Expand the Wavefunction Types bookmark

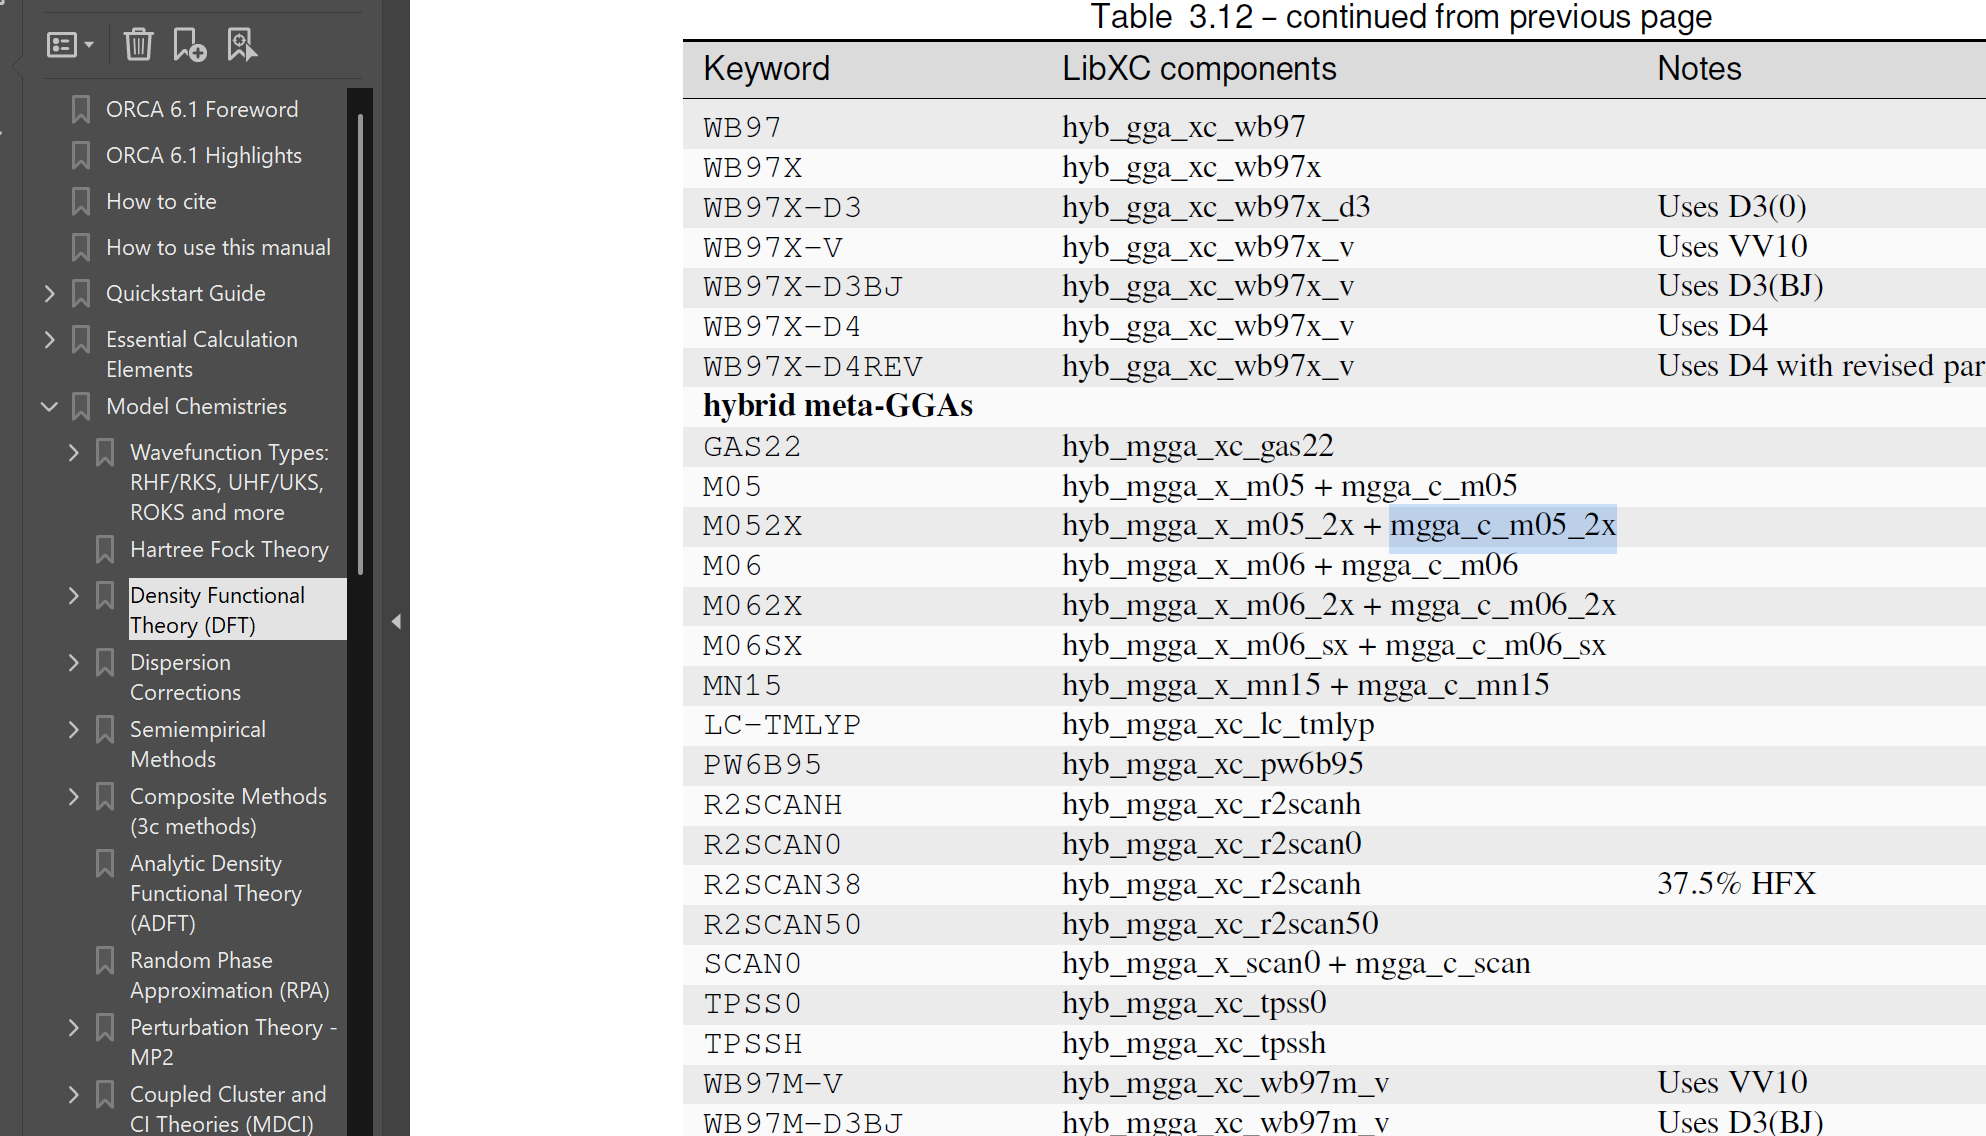tap(73, 452)
